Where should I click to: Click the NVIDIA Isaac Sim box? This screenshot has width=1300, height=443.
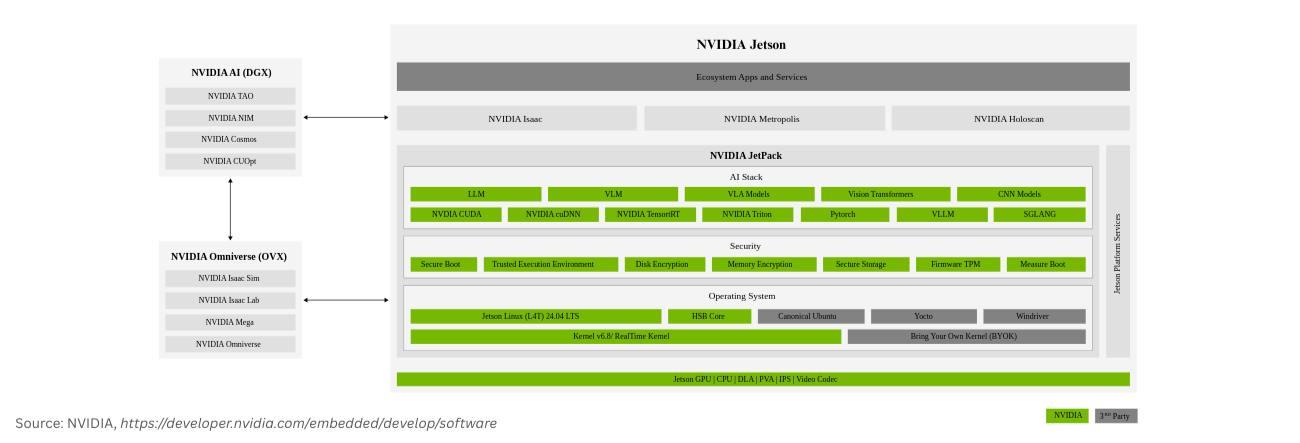(230, 279)
